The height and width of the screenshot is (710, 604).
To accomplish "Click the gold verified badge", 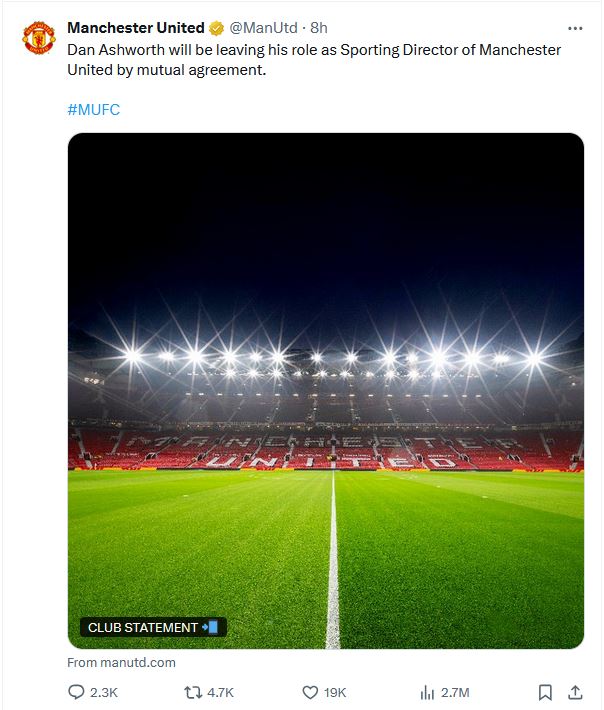I will tap(216, 28).
